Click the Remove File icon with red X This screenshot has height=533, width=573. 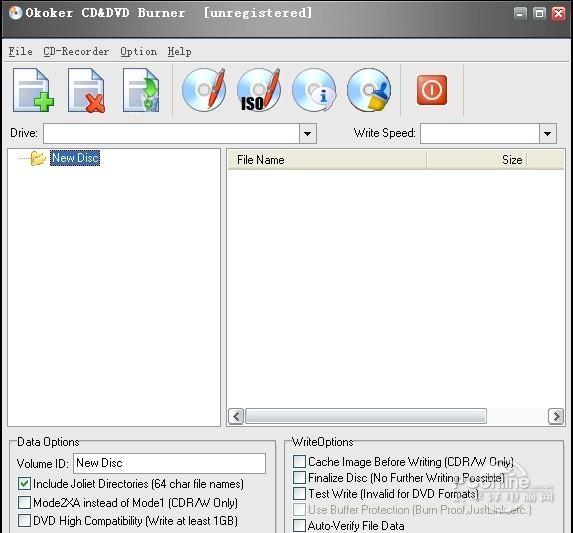[x=87, y=90]
